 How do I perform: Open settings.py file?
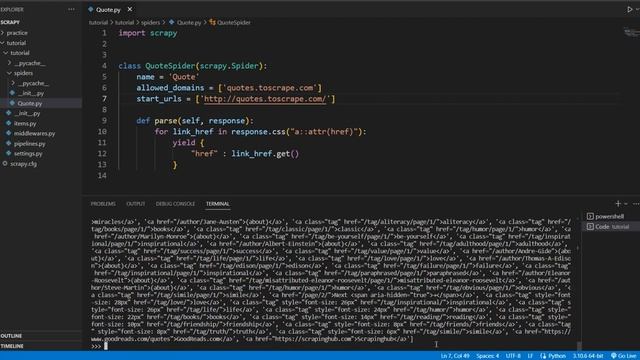(x=28, y=153)
